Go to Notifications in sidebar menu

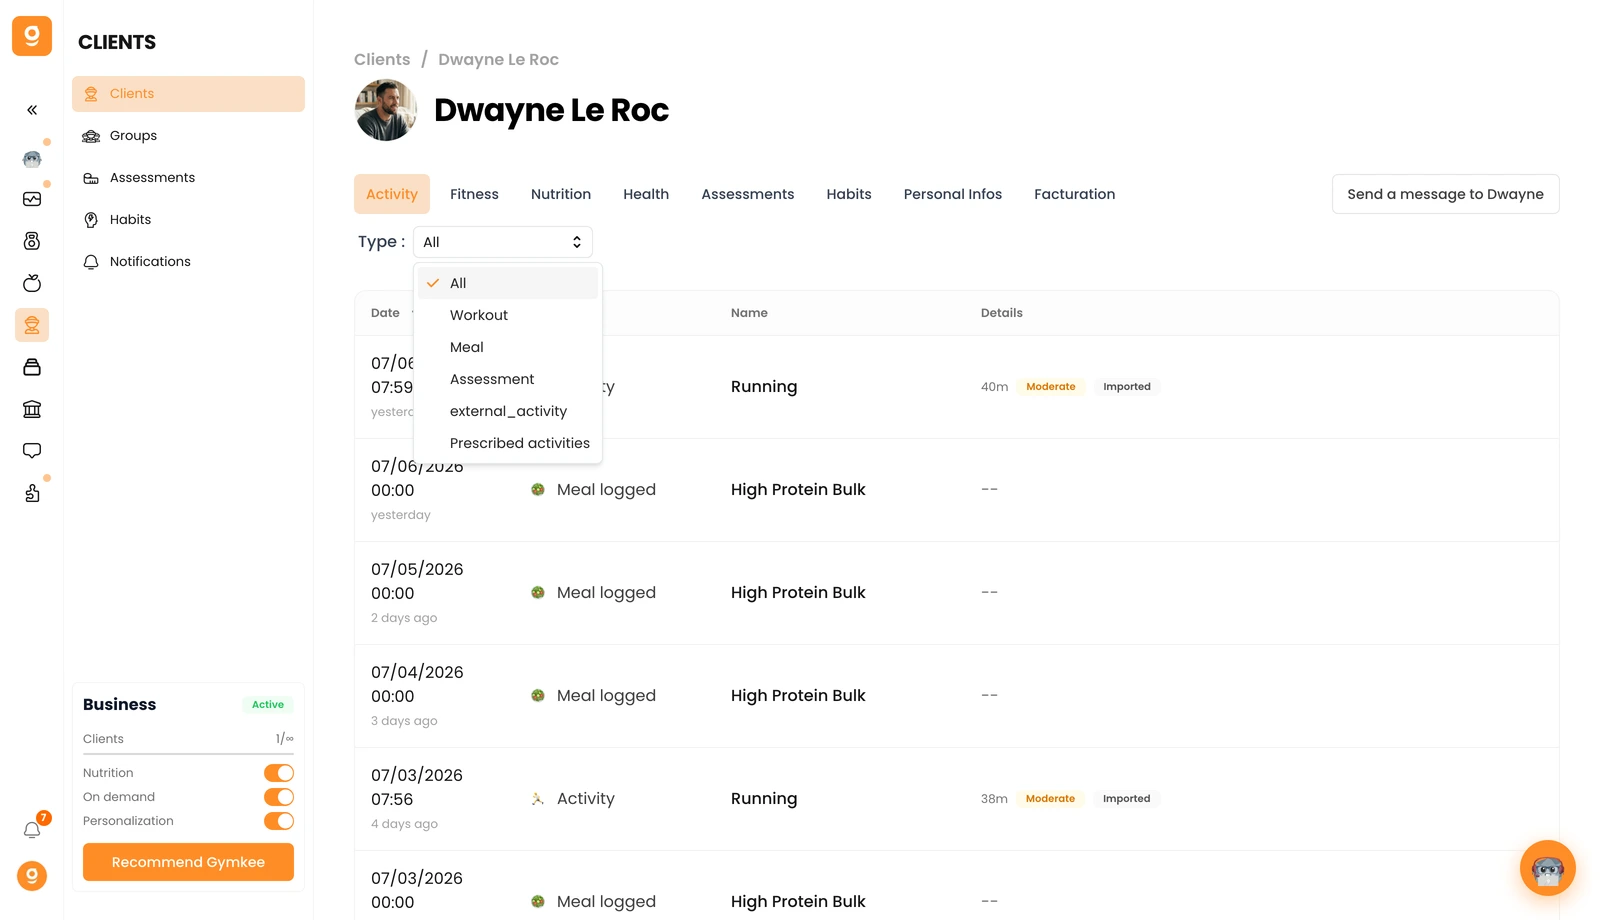[x=188, y=262]
